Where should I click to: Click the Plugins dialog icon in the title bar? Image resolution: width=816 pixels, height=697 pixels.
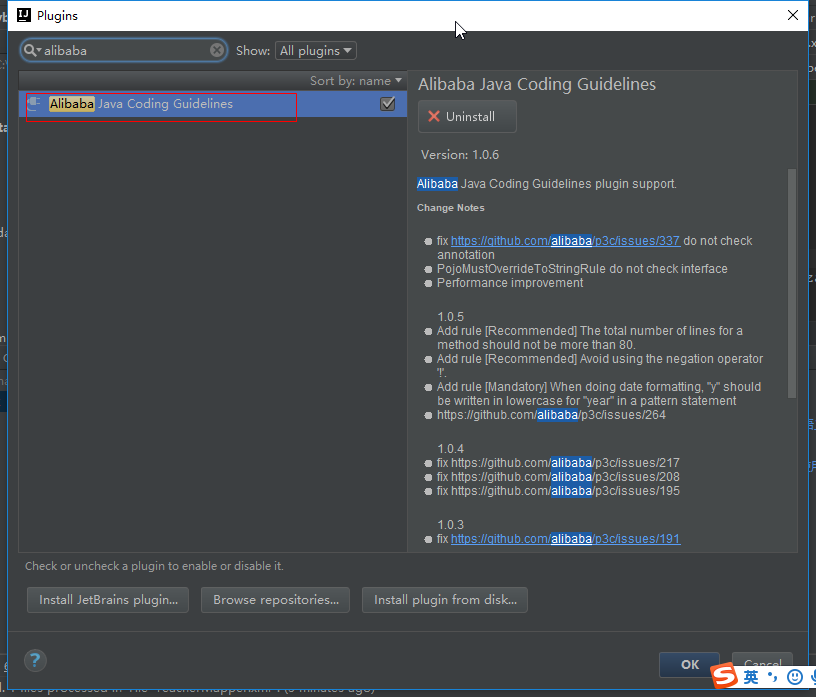click(22, 14)
